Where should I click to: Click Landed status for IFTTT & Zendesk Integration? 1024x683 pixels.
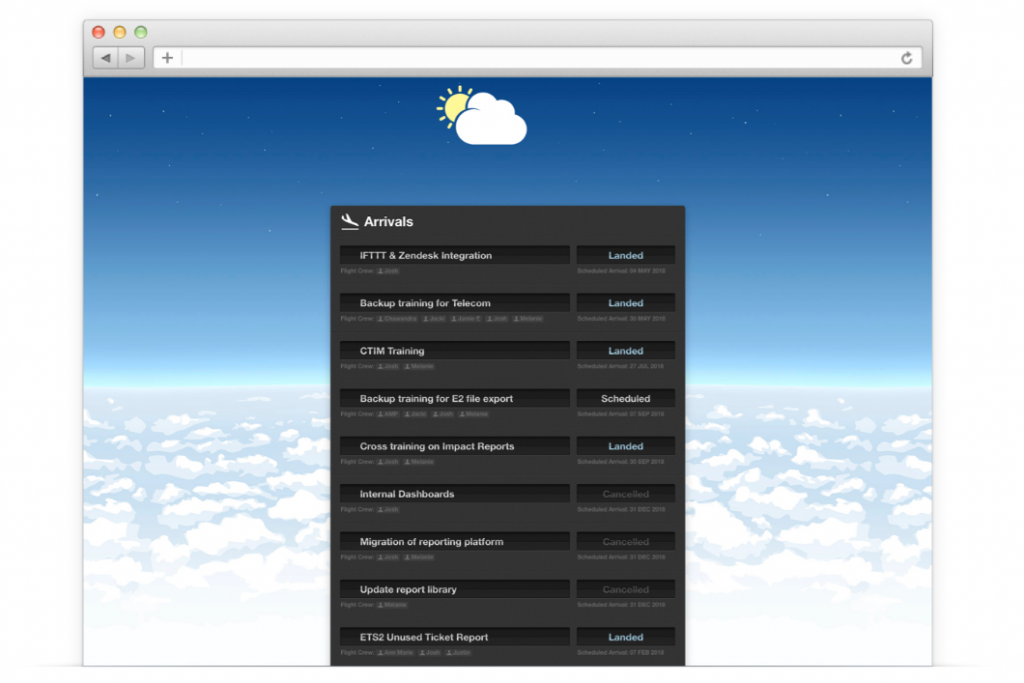point(626,255)
